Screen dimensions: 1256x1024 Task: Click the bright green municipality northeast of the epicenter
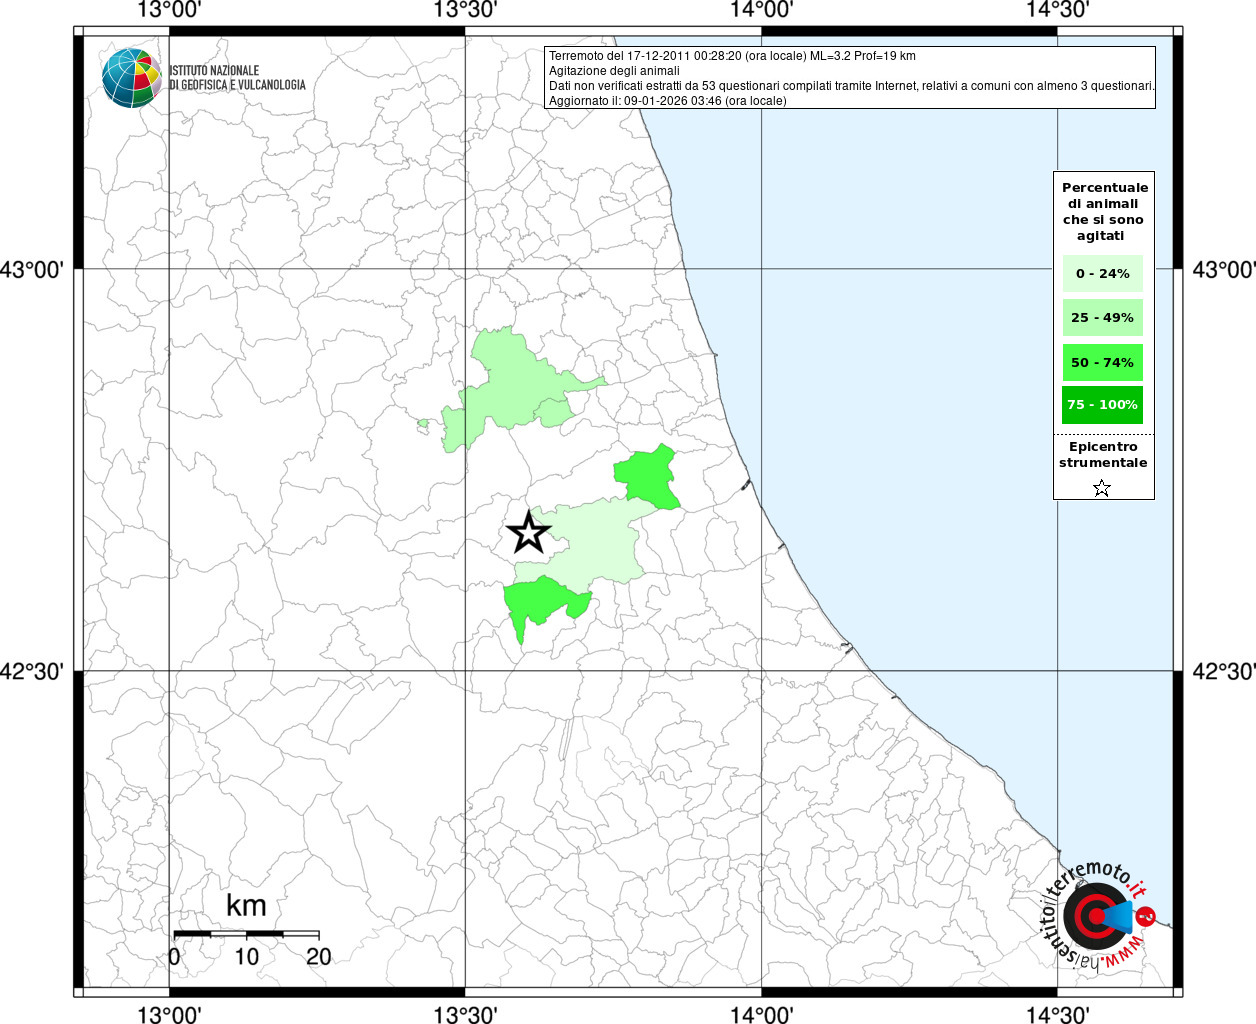point(648,475)
